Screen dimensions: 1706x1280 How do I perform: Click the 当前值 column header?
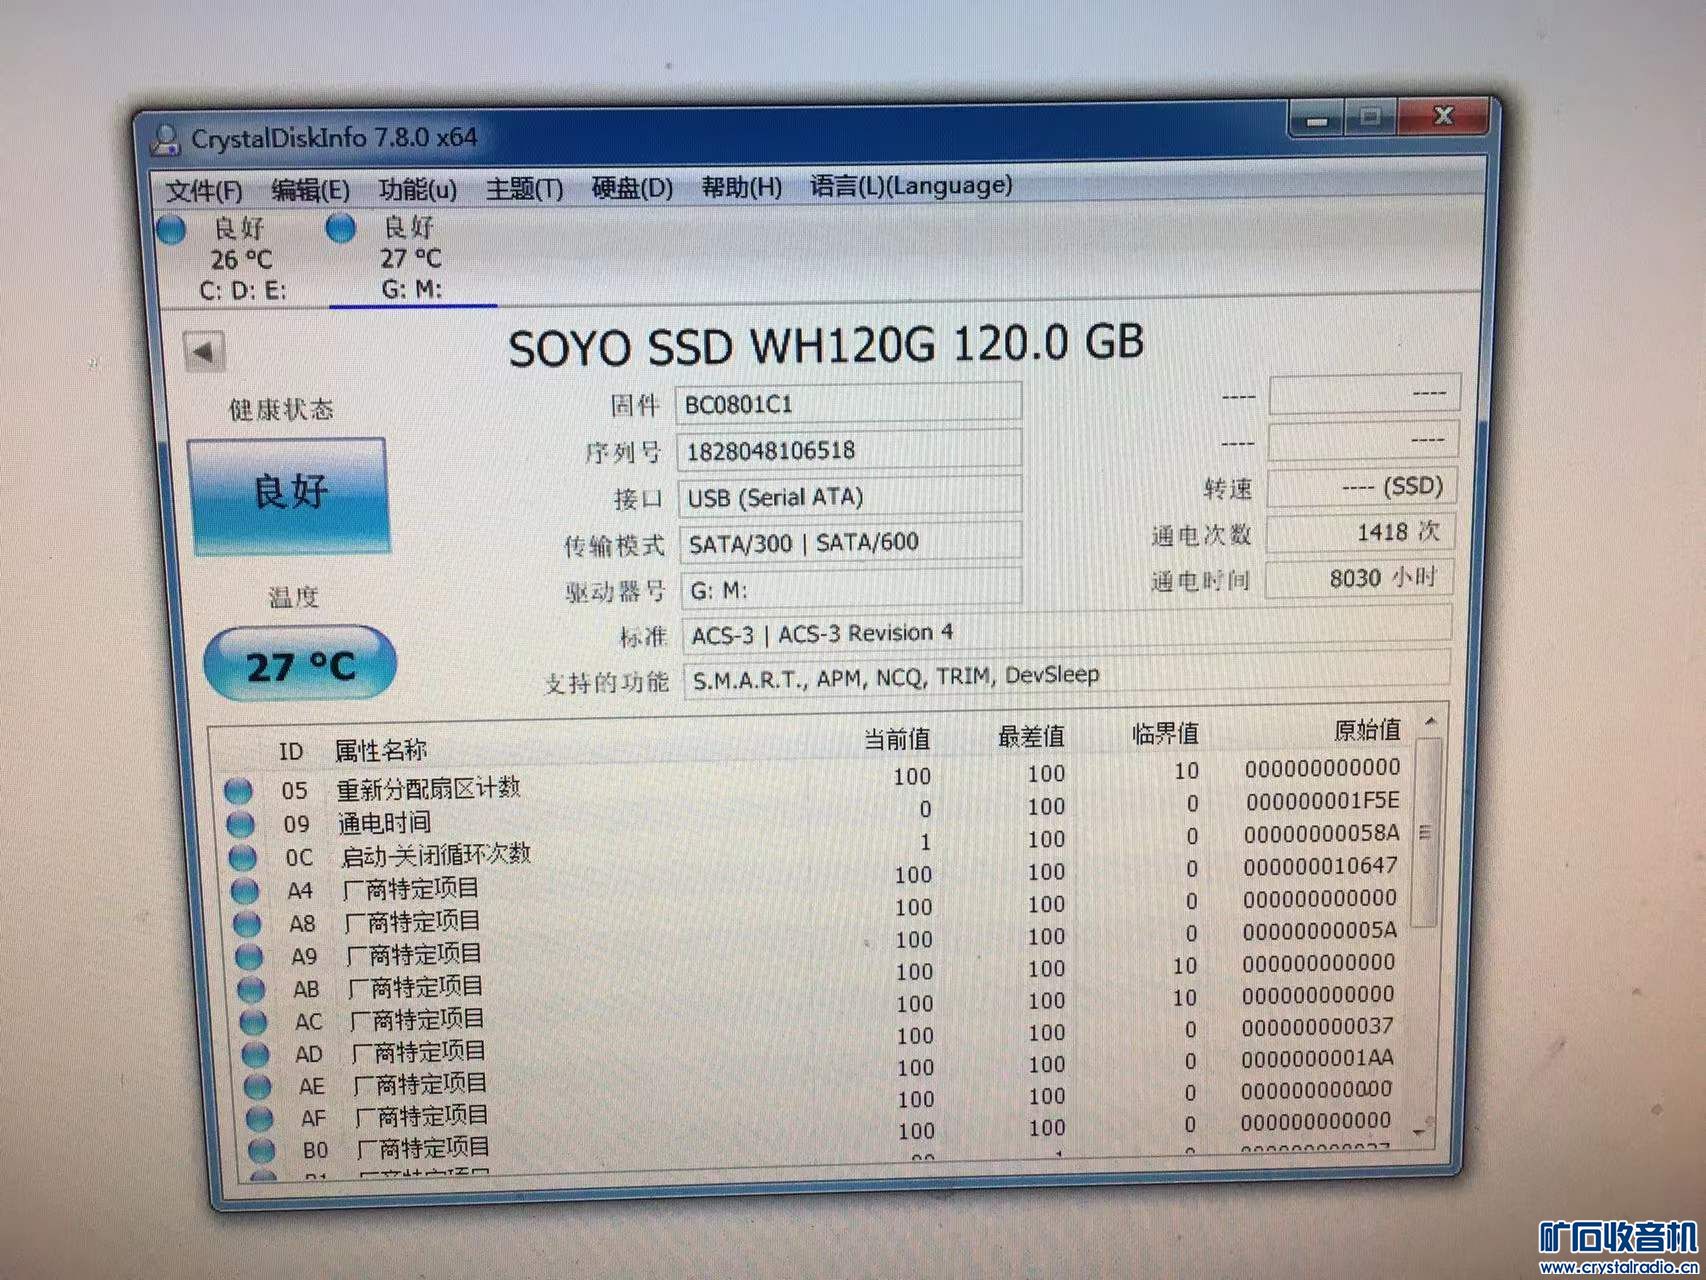click(896, 739)
